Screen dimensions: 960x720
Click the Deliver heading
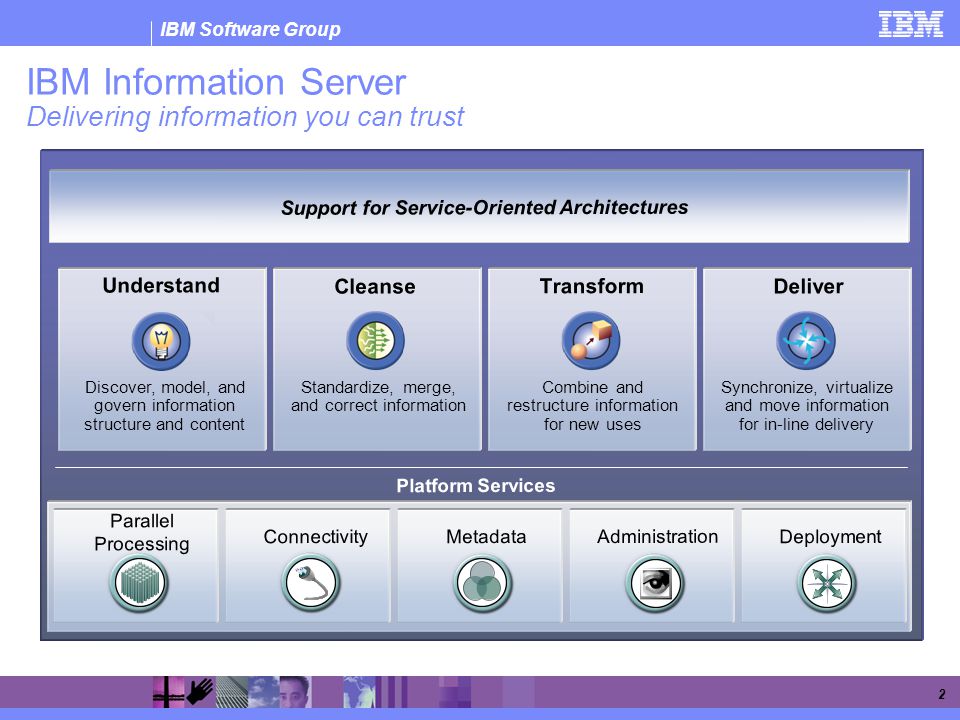click(x=808, y=286)
